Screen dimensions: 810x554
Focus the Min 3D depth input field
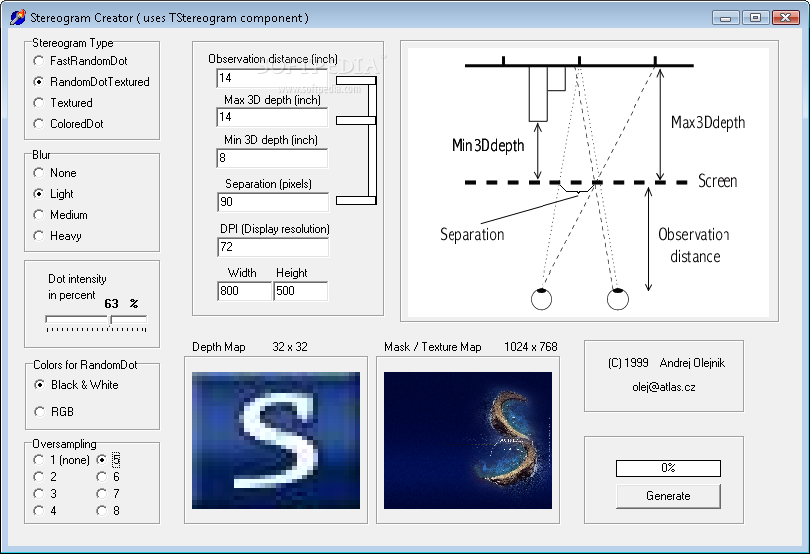coord(272,158)
